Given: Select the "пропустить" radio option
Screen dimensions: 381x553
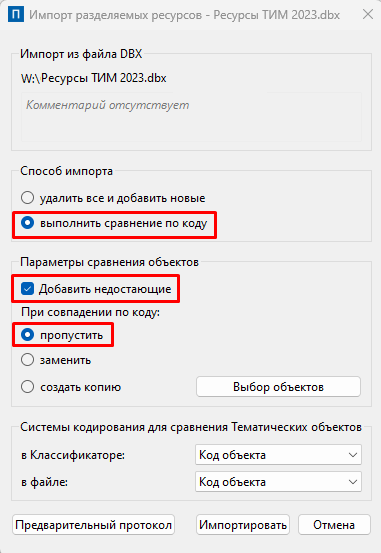Looking at the screenshot, I should [62, 335].
